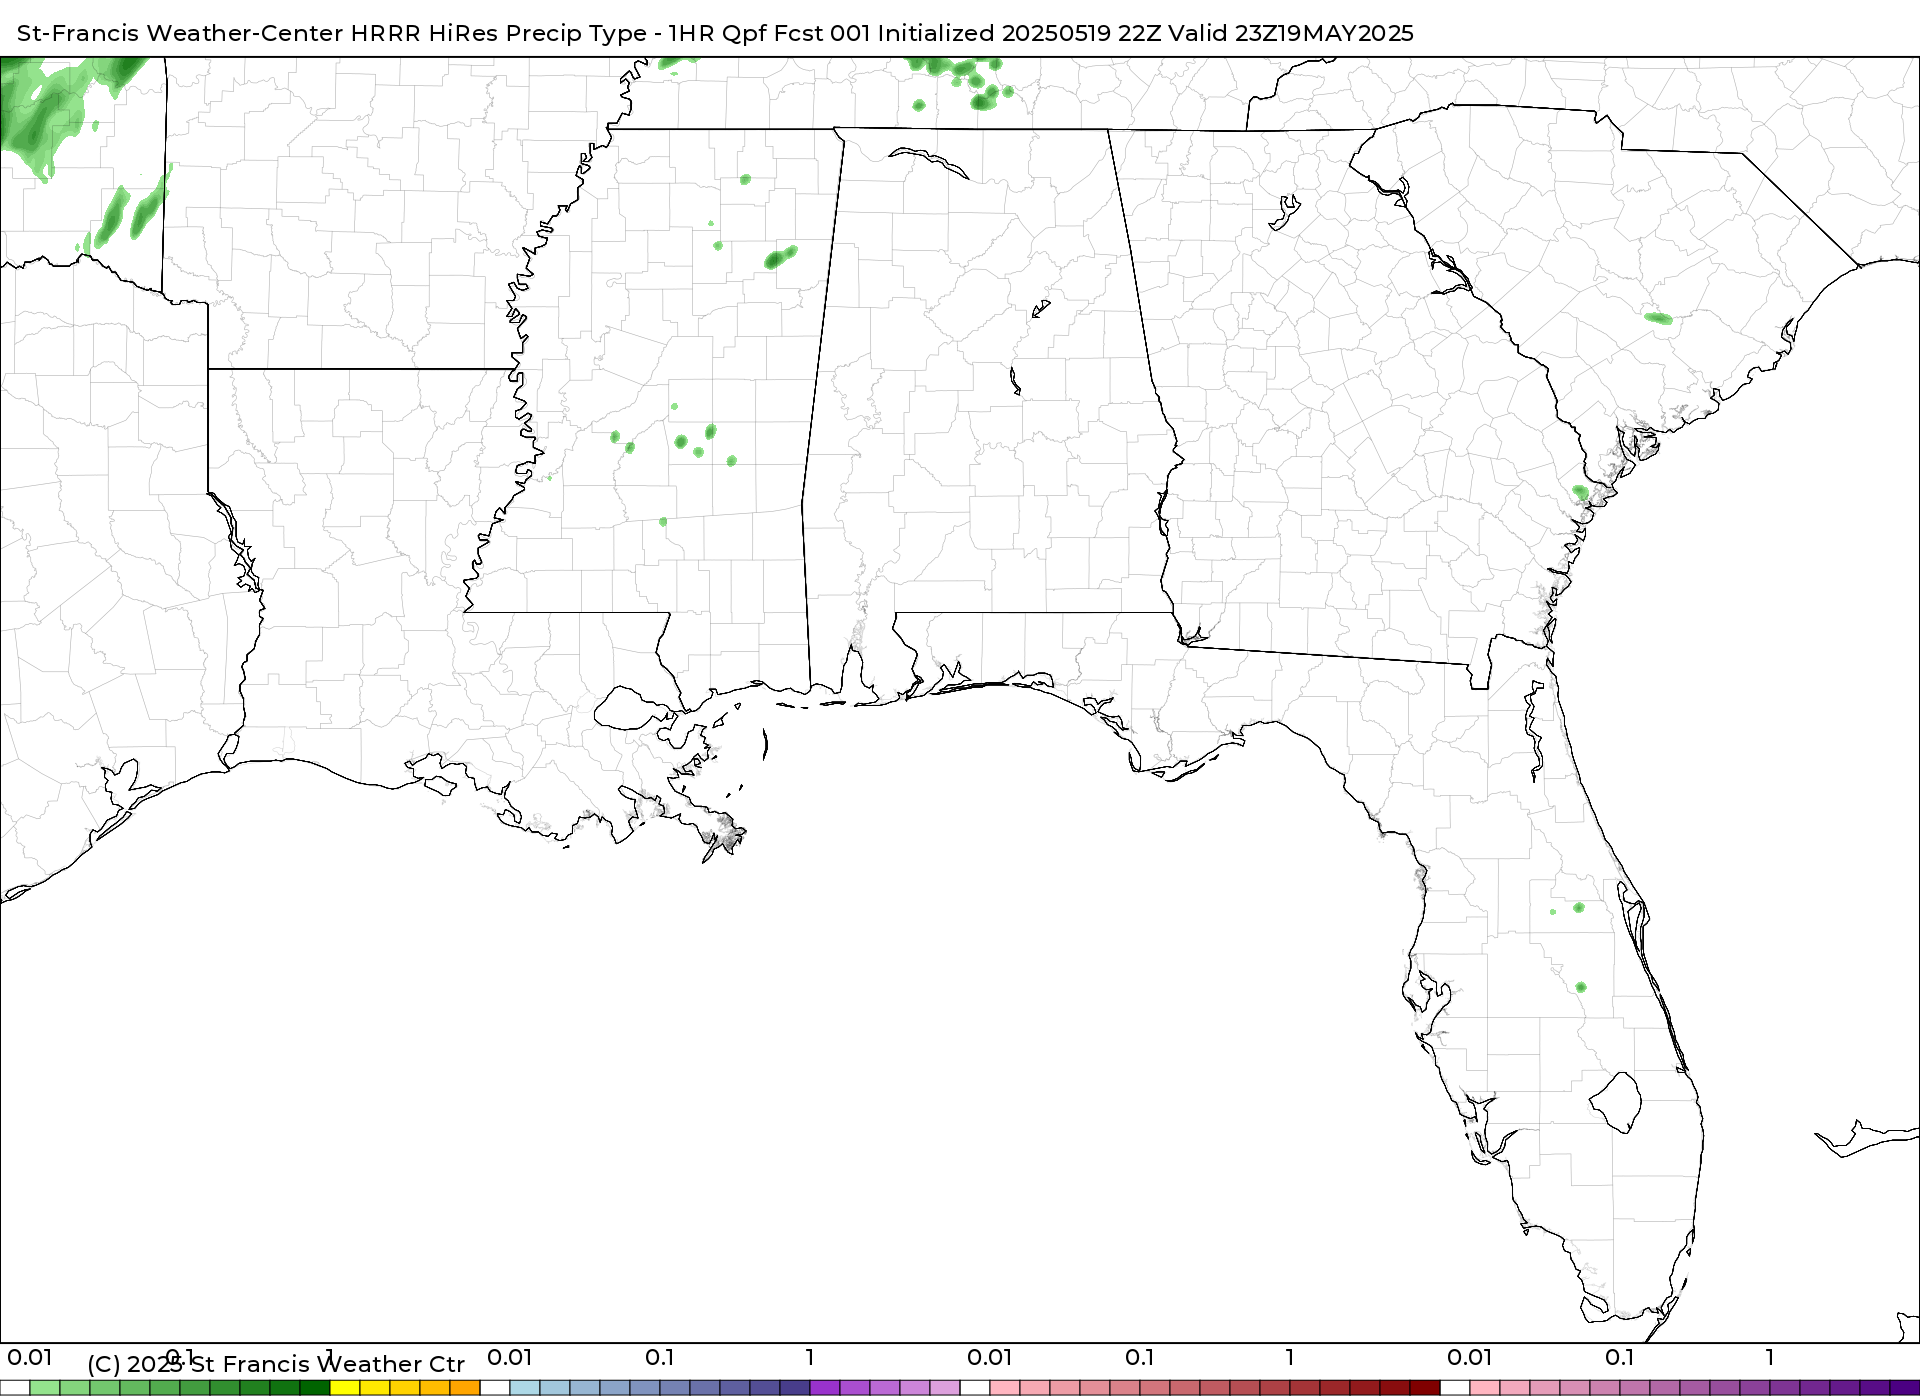Click the 0.01 label above the blue scale
The image size is (1920, 1400).
(510, 1358)
